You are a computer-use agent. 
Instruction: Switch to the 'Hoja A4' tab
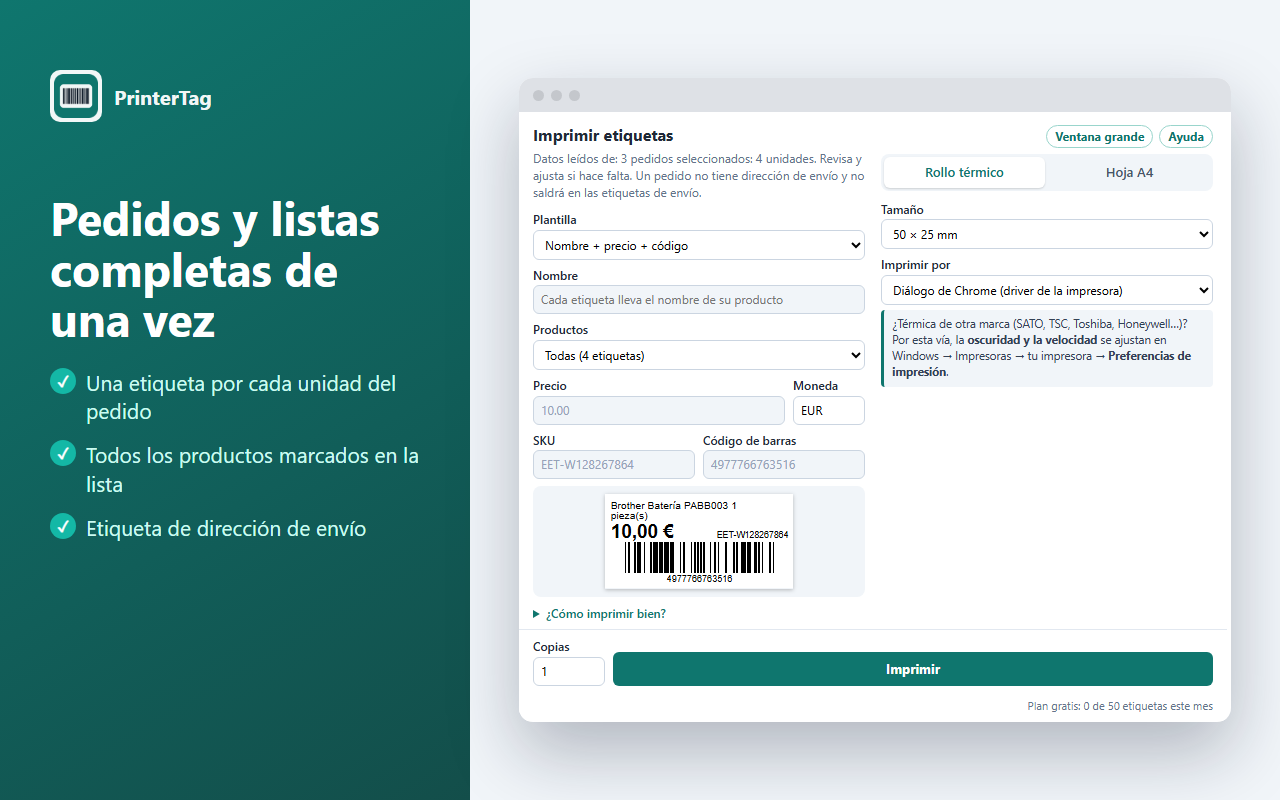[1129, 173]
